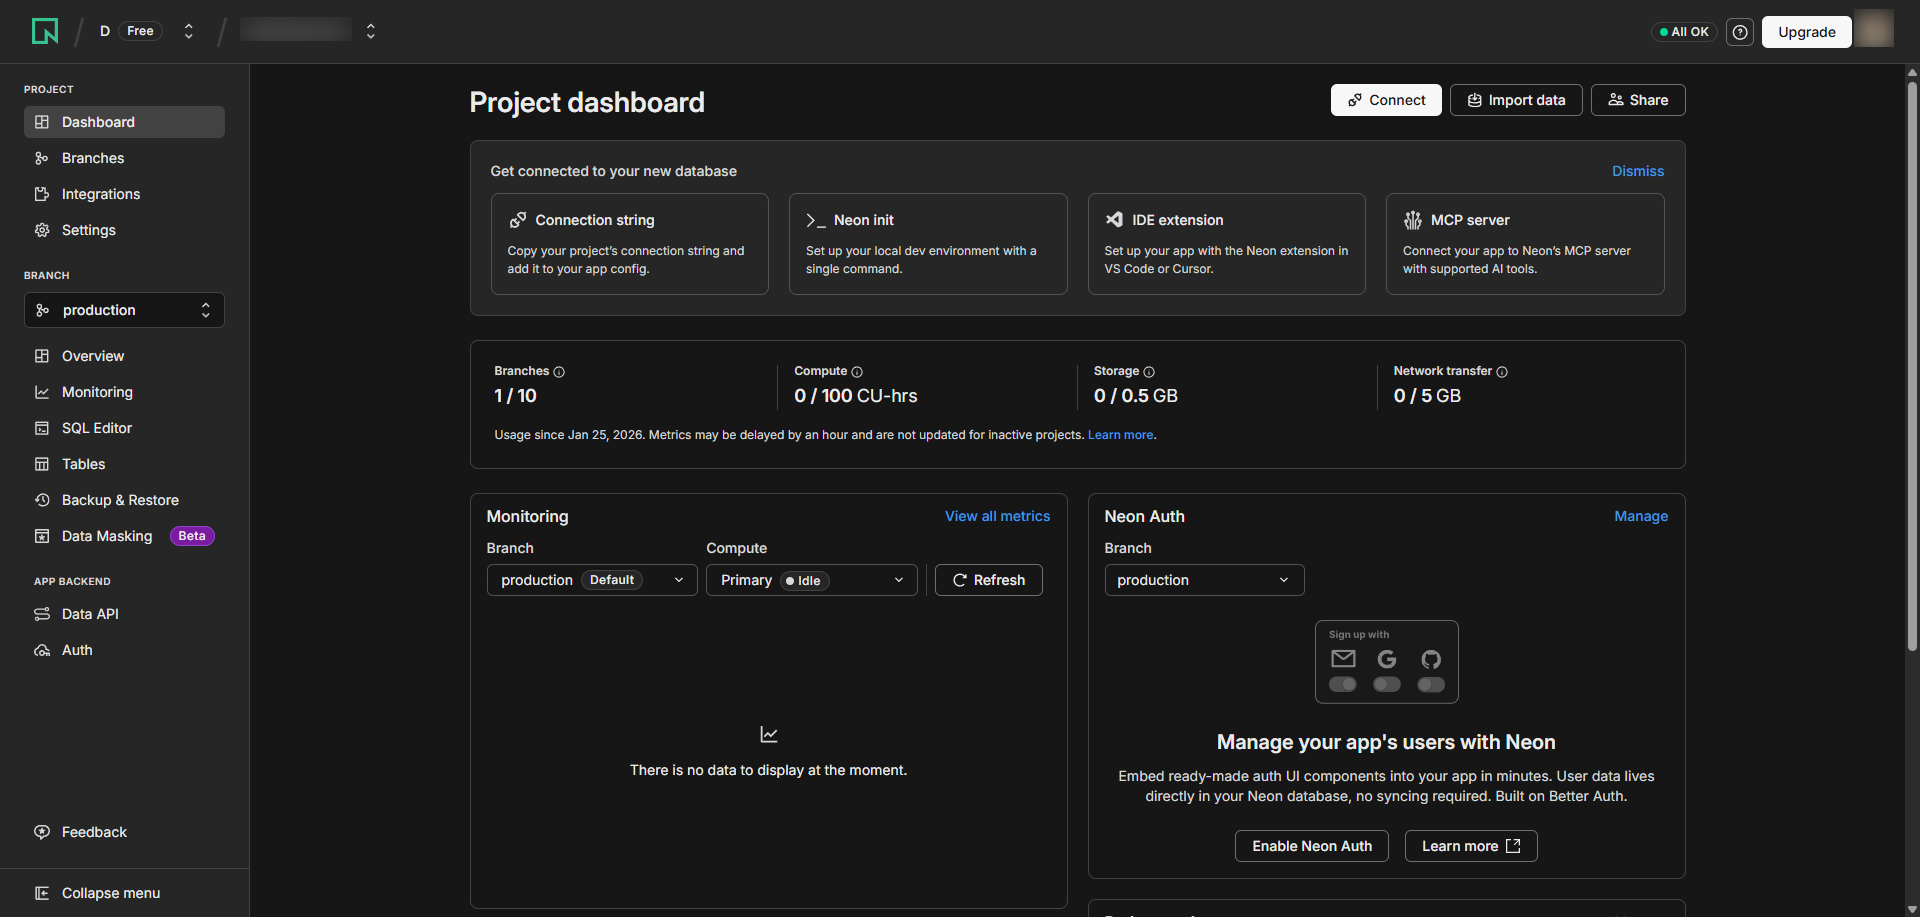Viewport: 1920px width, 917px height.
Task: Click the All OK status indicator
Action: coord(1684,32)
